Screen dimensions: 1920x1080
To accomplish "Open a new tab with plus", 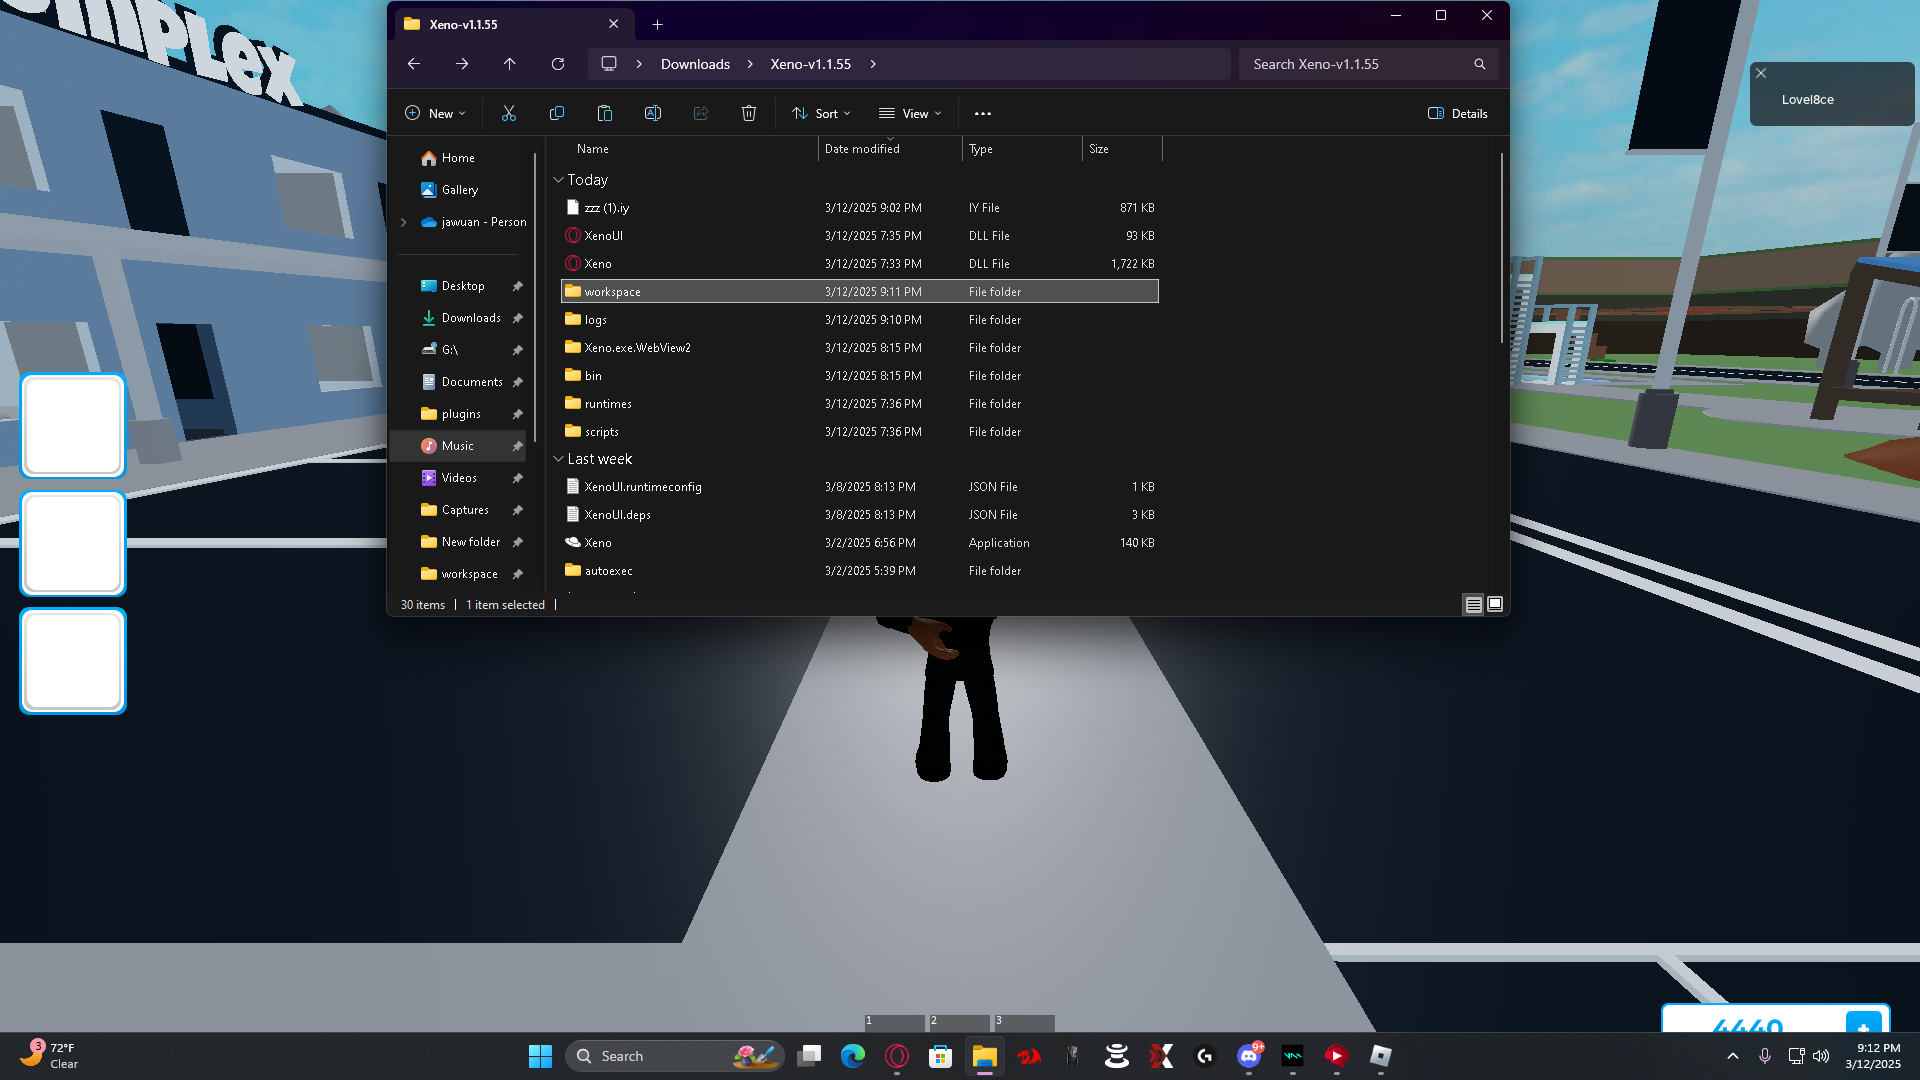I will [x=657, y=24].
